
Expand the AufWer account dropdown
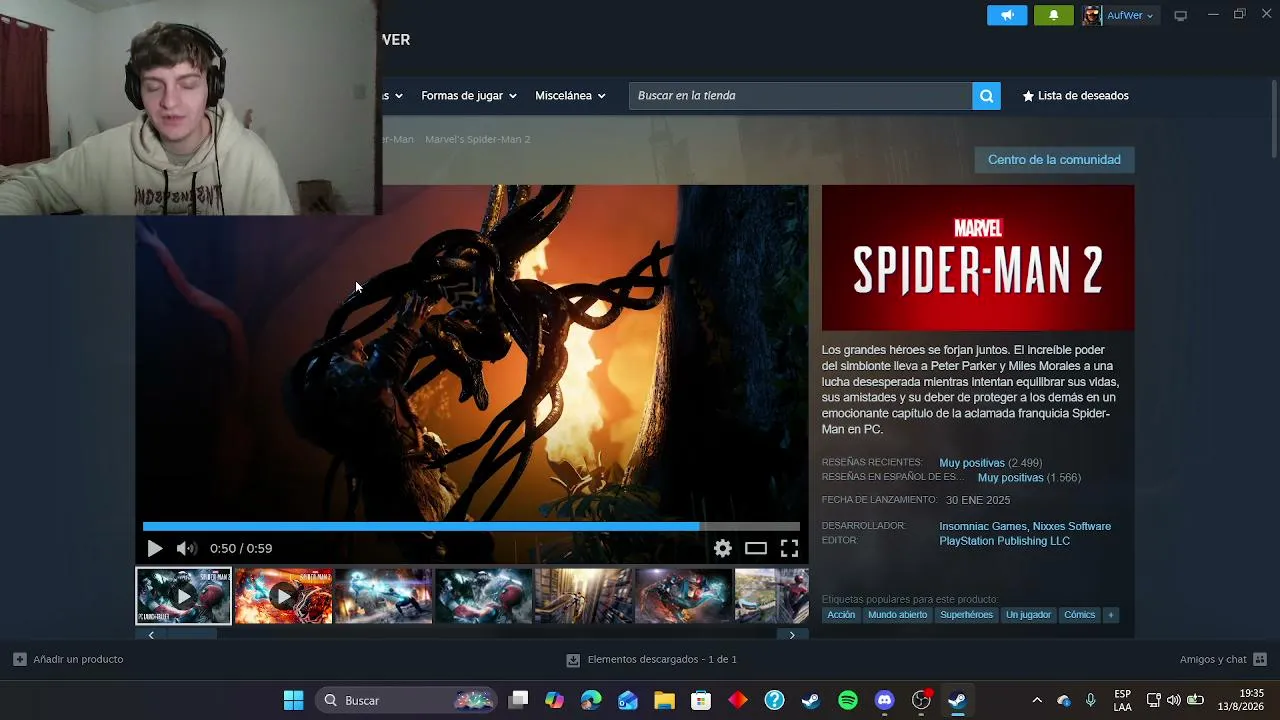pos(1130,15)
